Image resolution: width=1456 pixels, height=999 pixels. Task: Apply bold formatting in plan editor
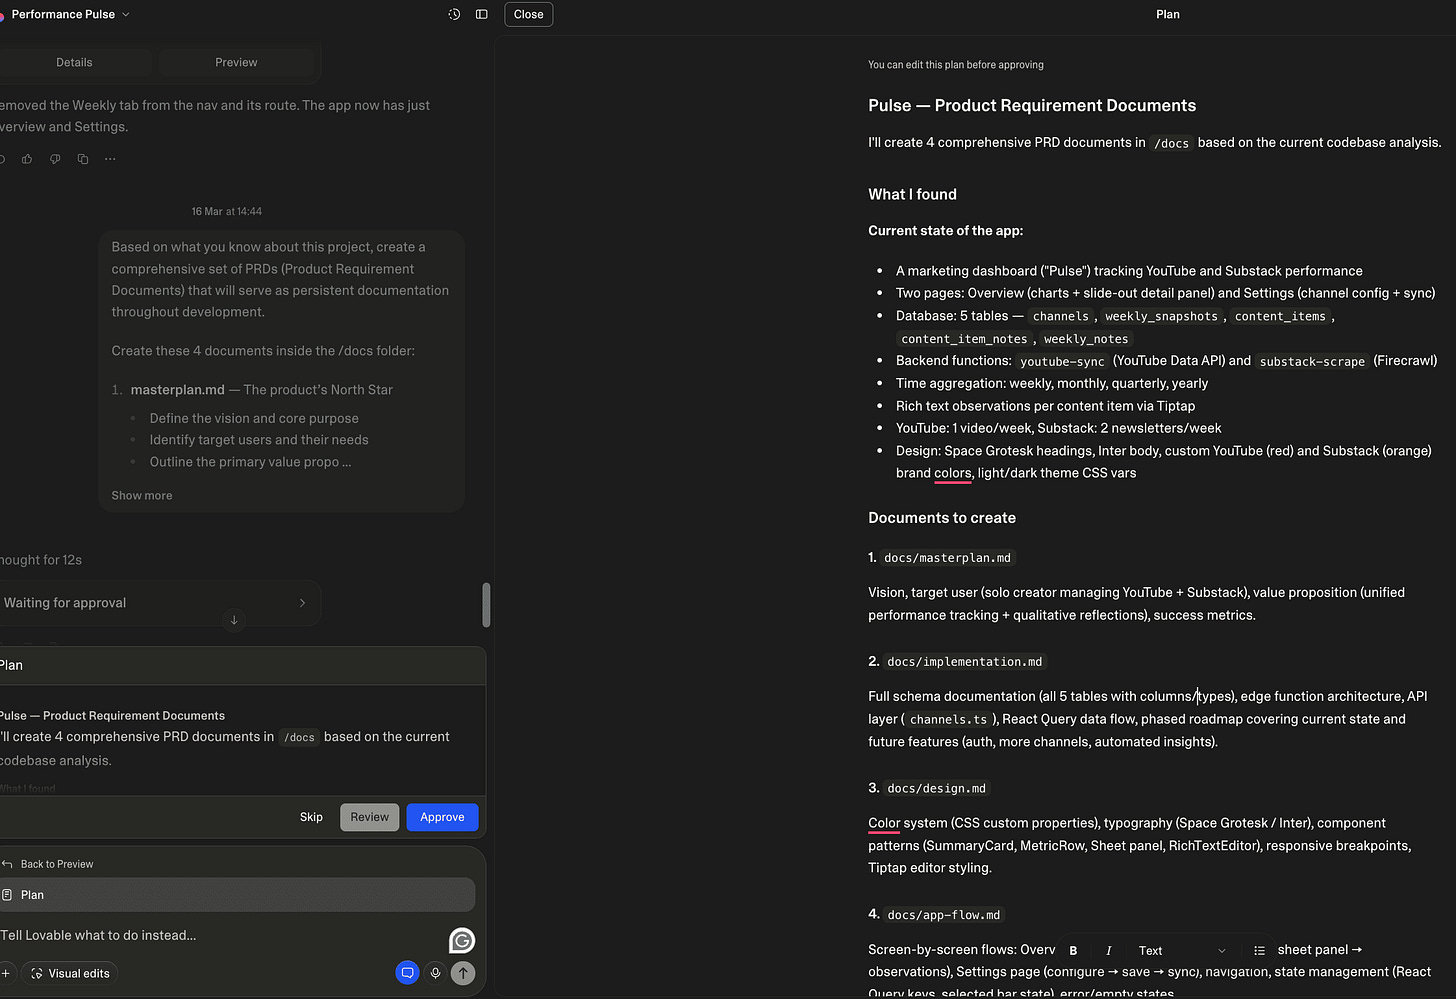[1073, 951]
